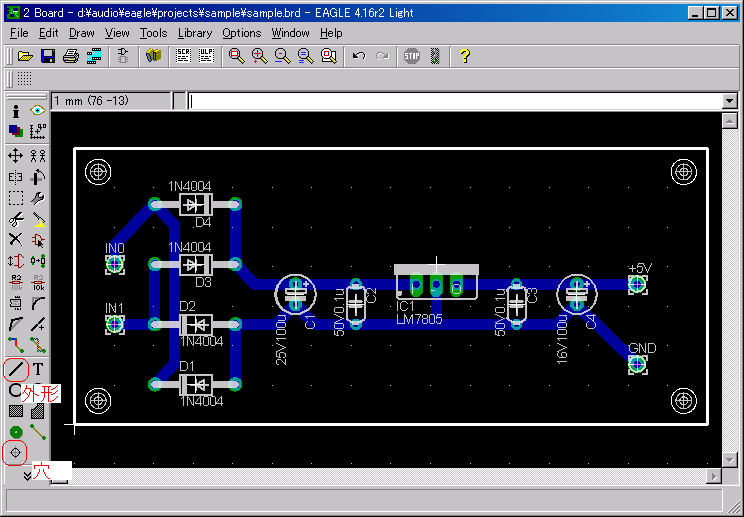
Task: Select the Group selection tool
Action: [x=16, y=198]
